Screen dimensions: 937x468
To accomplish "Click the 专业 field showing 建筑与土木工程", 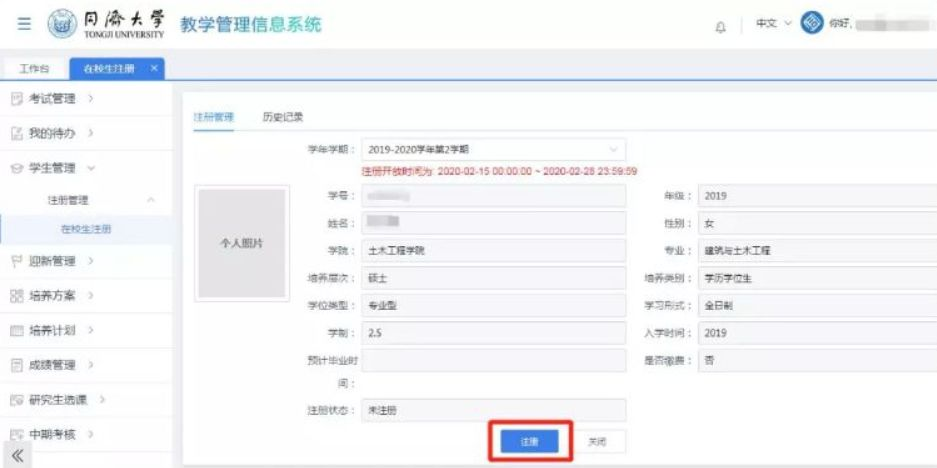I will pyautogui.click(x=817, y=251).
